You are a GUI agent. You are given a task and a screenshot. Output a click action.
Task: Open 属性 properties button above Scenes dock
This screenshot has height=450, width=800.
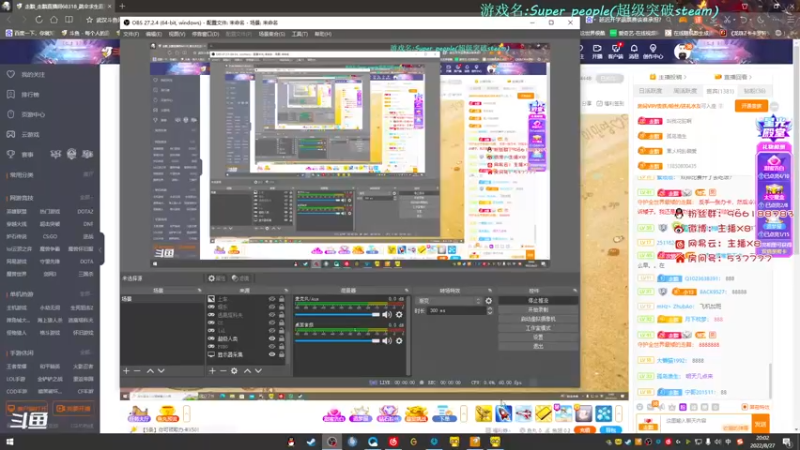click(x=217, y=278)
